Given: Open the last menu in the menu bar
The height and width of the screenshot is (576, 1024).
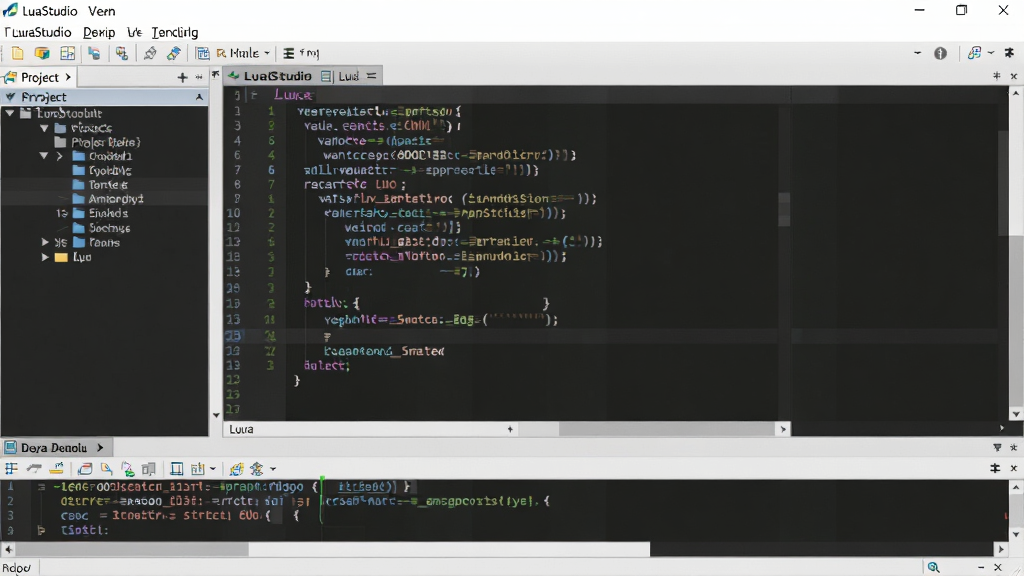Looking at the screenshot, I should click(x=175, y=32).
